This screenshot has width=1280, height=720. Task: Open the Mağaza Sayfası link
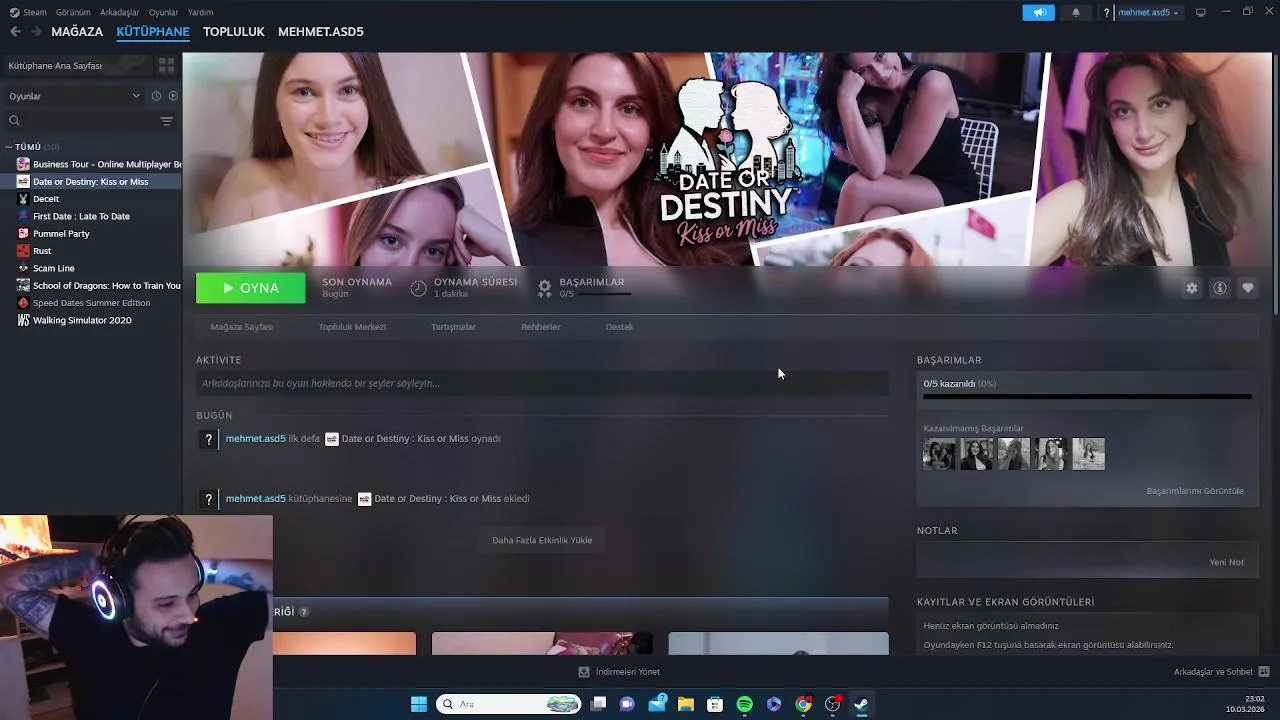coord(241,327)
